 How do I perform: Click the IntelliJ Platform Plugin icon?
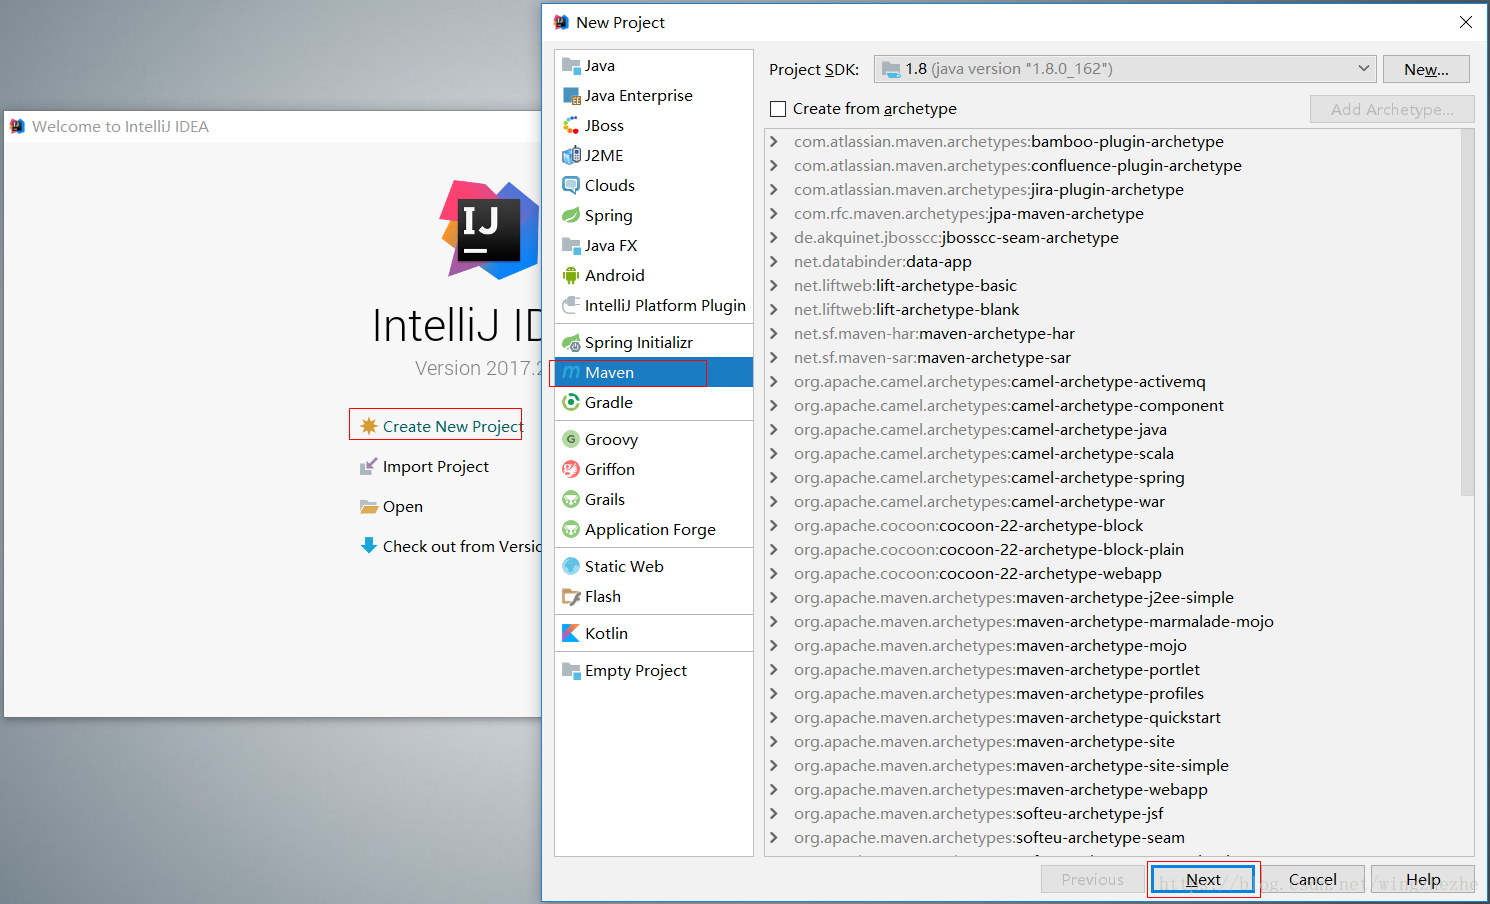(x=571, y=306)
